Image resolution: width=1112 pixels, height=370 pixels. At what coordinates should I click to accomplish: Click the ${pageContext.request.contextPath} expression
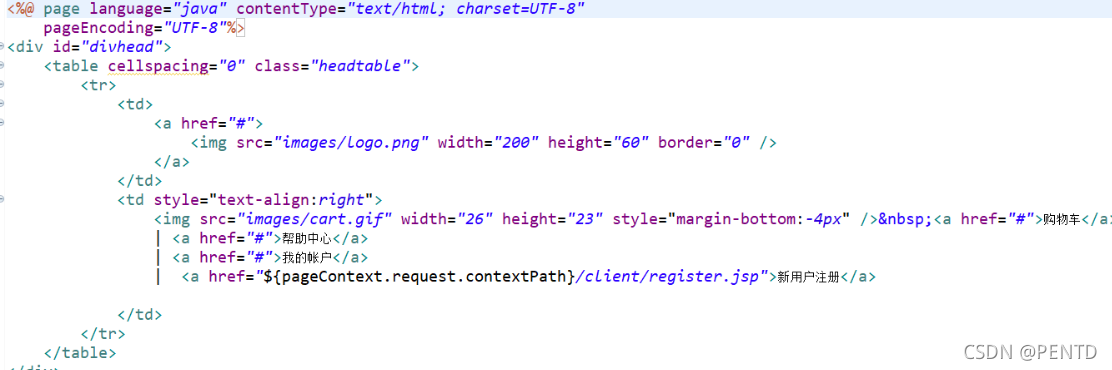point(418,277)
